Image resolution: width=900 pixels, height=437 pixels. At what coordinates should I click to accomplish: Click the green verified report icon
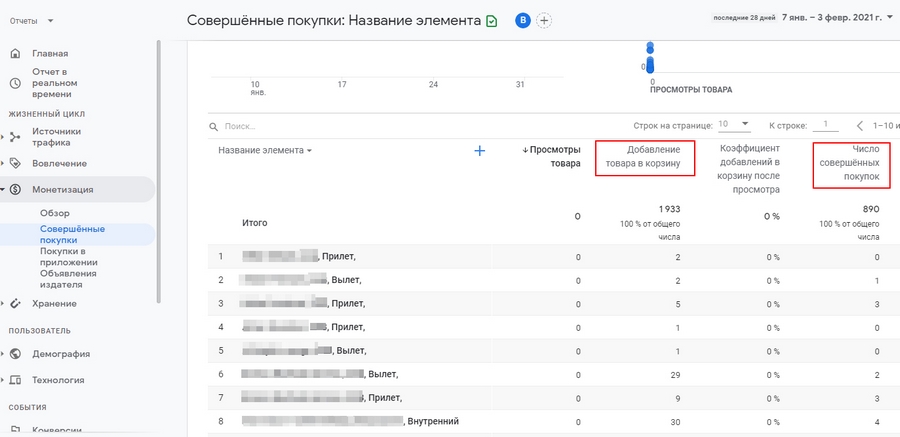[491, 21]
